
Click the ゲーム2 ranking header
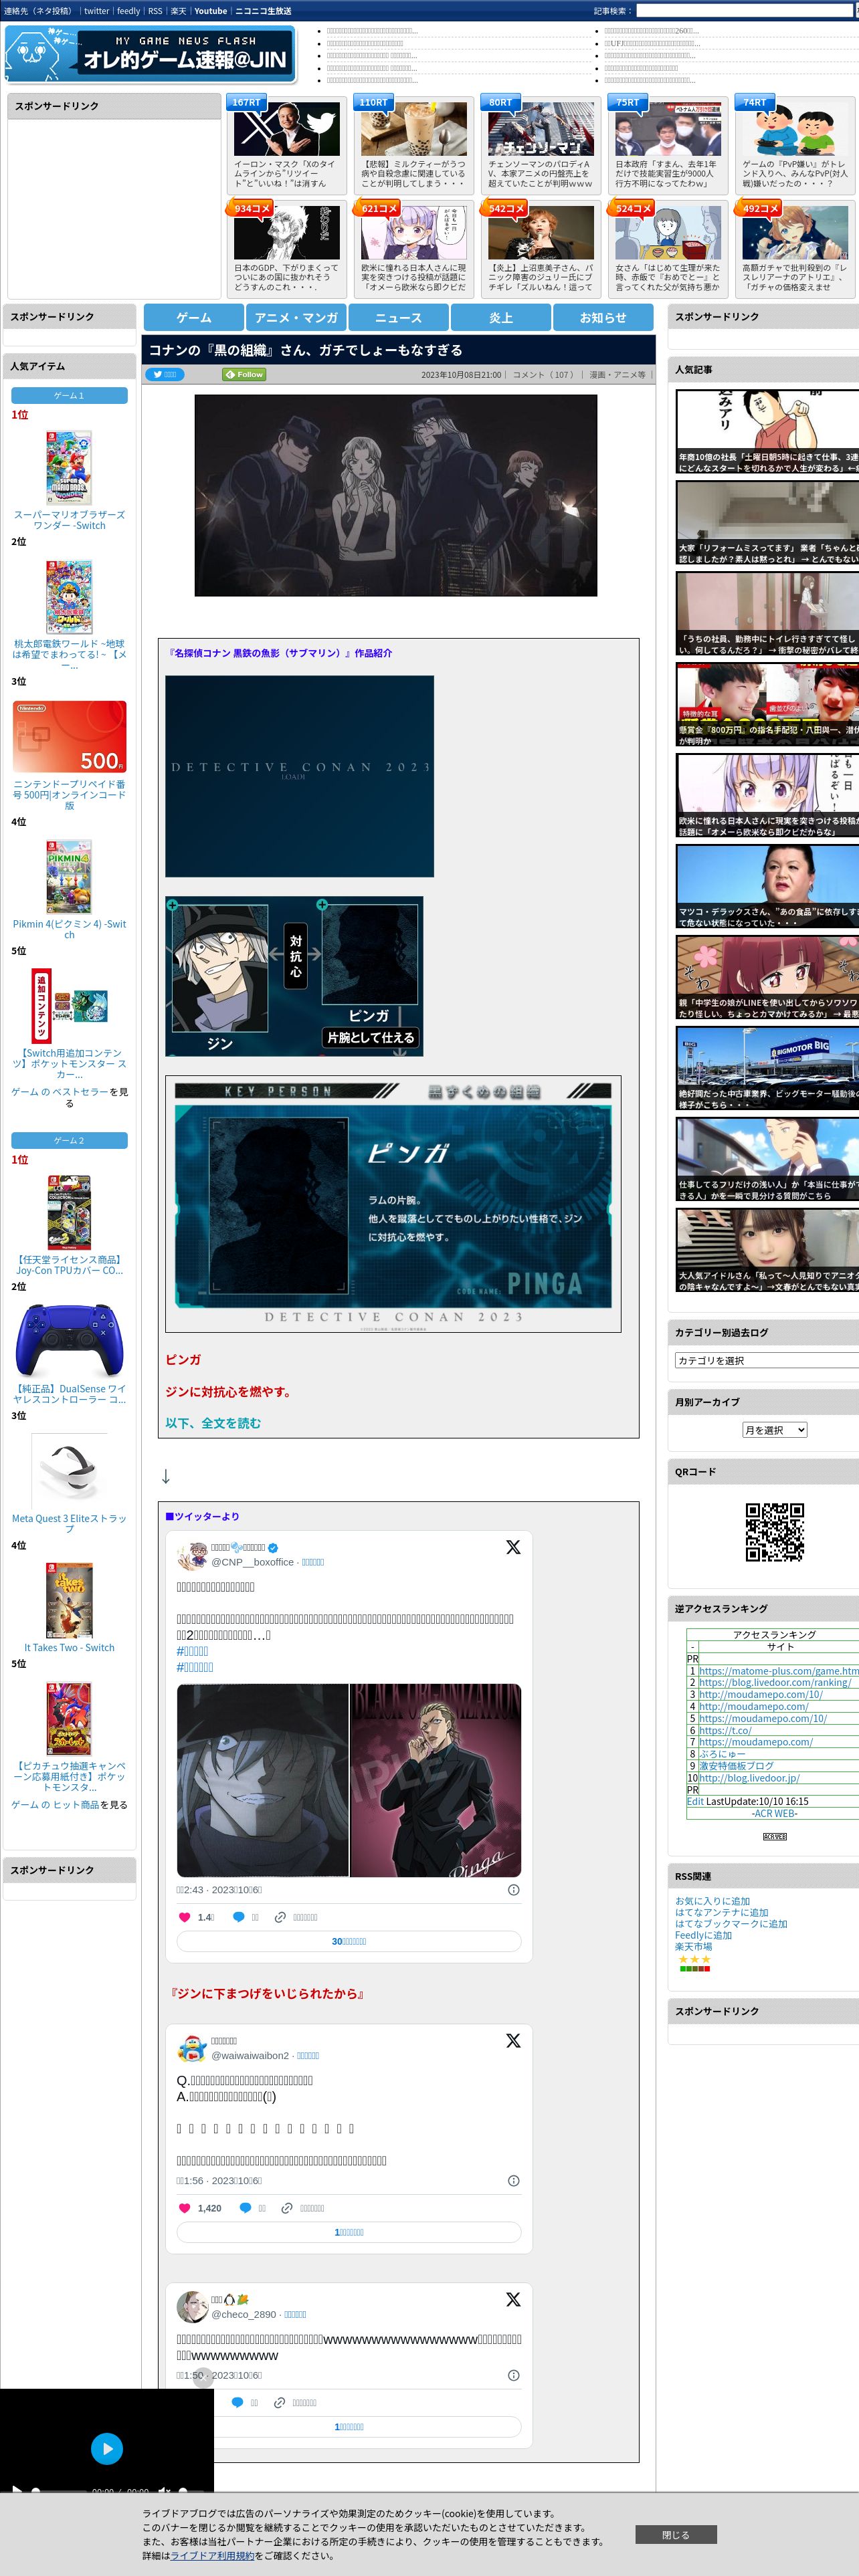pos(69,1141)
